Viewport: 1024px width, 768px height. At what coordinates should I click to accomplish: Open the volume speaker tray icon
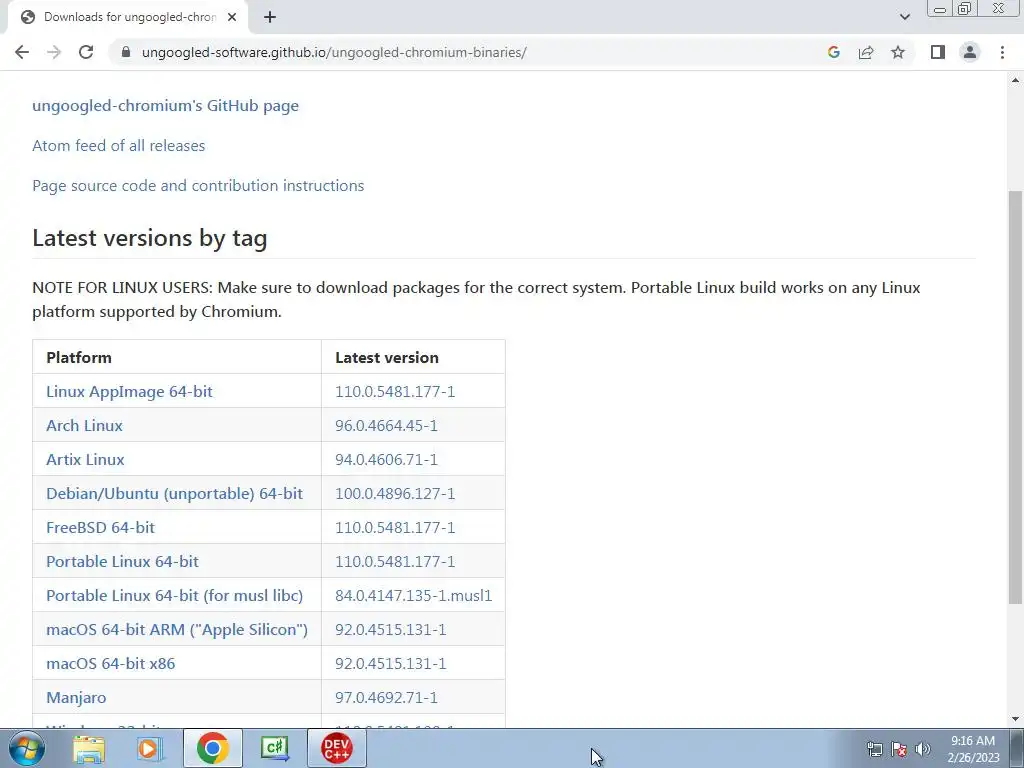tap(923, 749)
